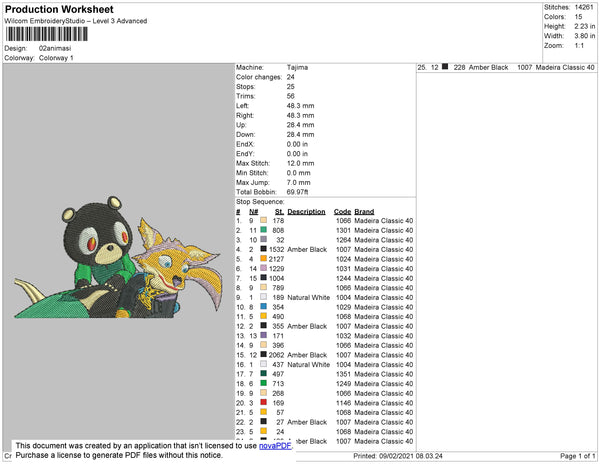Select the dark navy swatch of stop 7
Image resolution: width=600 pixels, height=464 pixels.
[263, 278]
